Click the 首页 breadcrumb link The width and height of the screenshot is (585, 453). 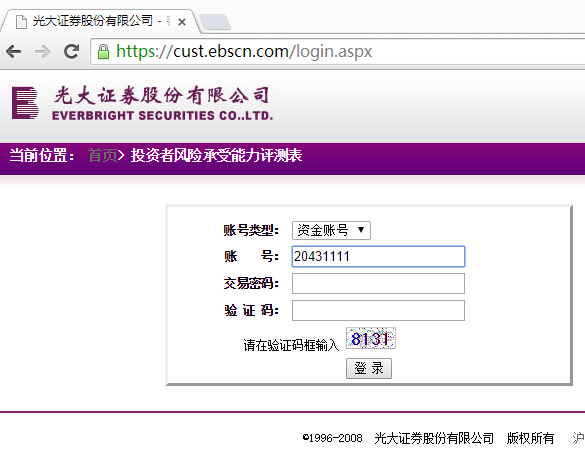click(102, 155)
